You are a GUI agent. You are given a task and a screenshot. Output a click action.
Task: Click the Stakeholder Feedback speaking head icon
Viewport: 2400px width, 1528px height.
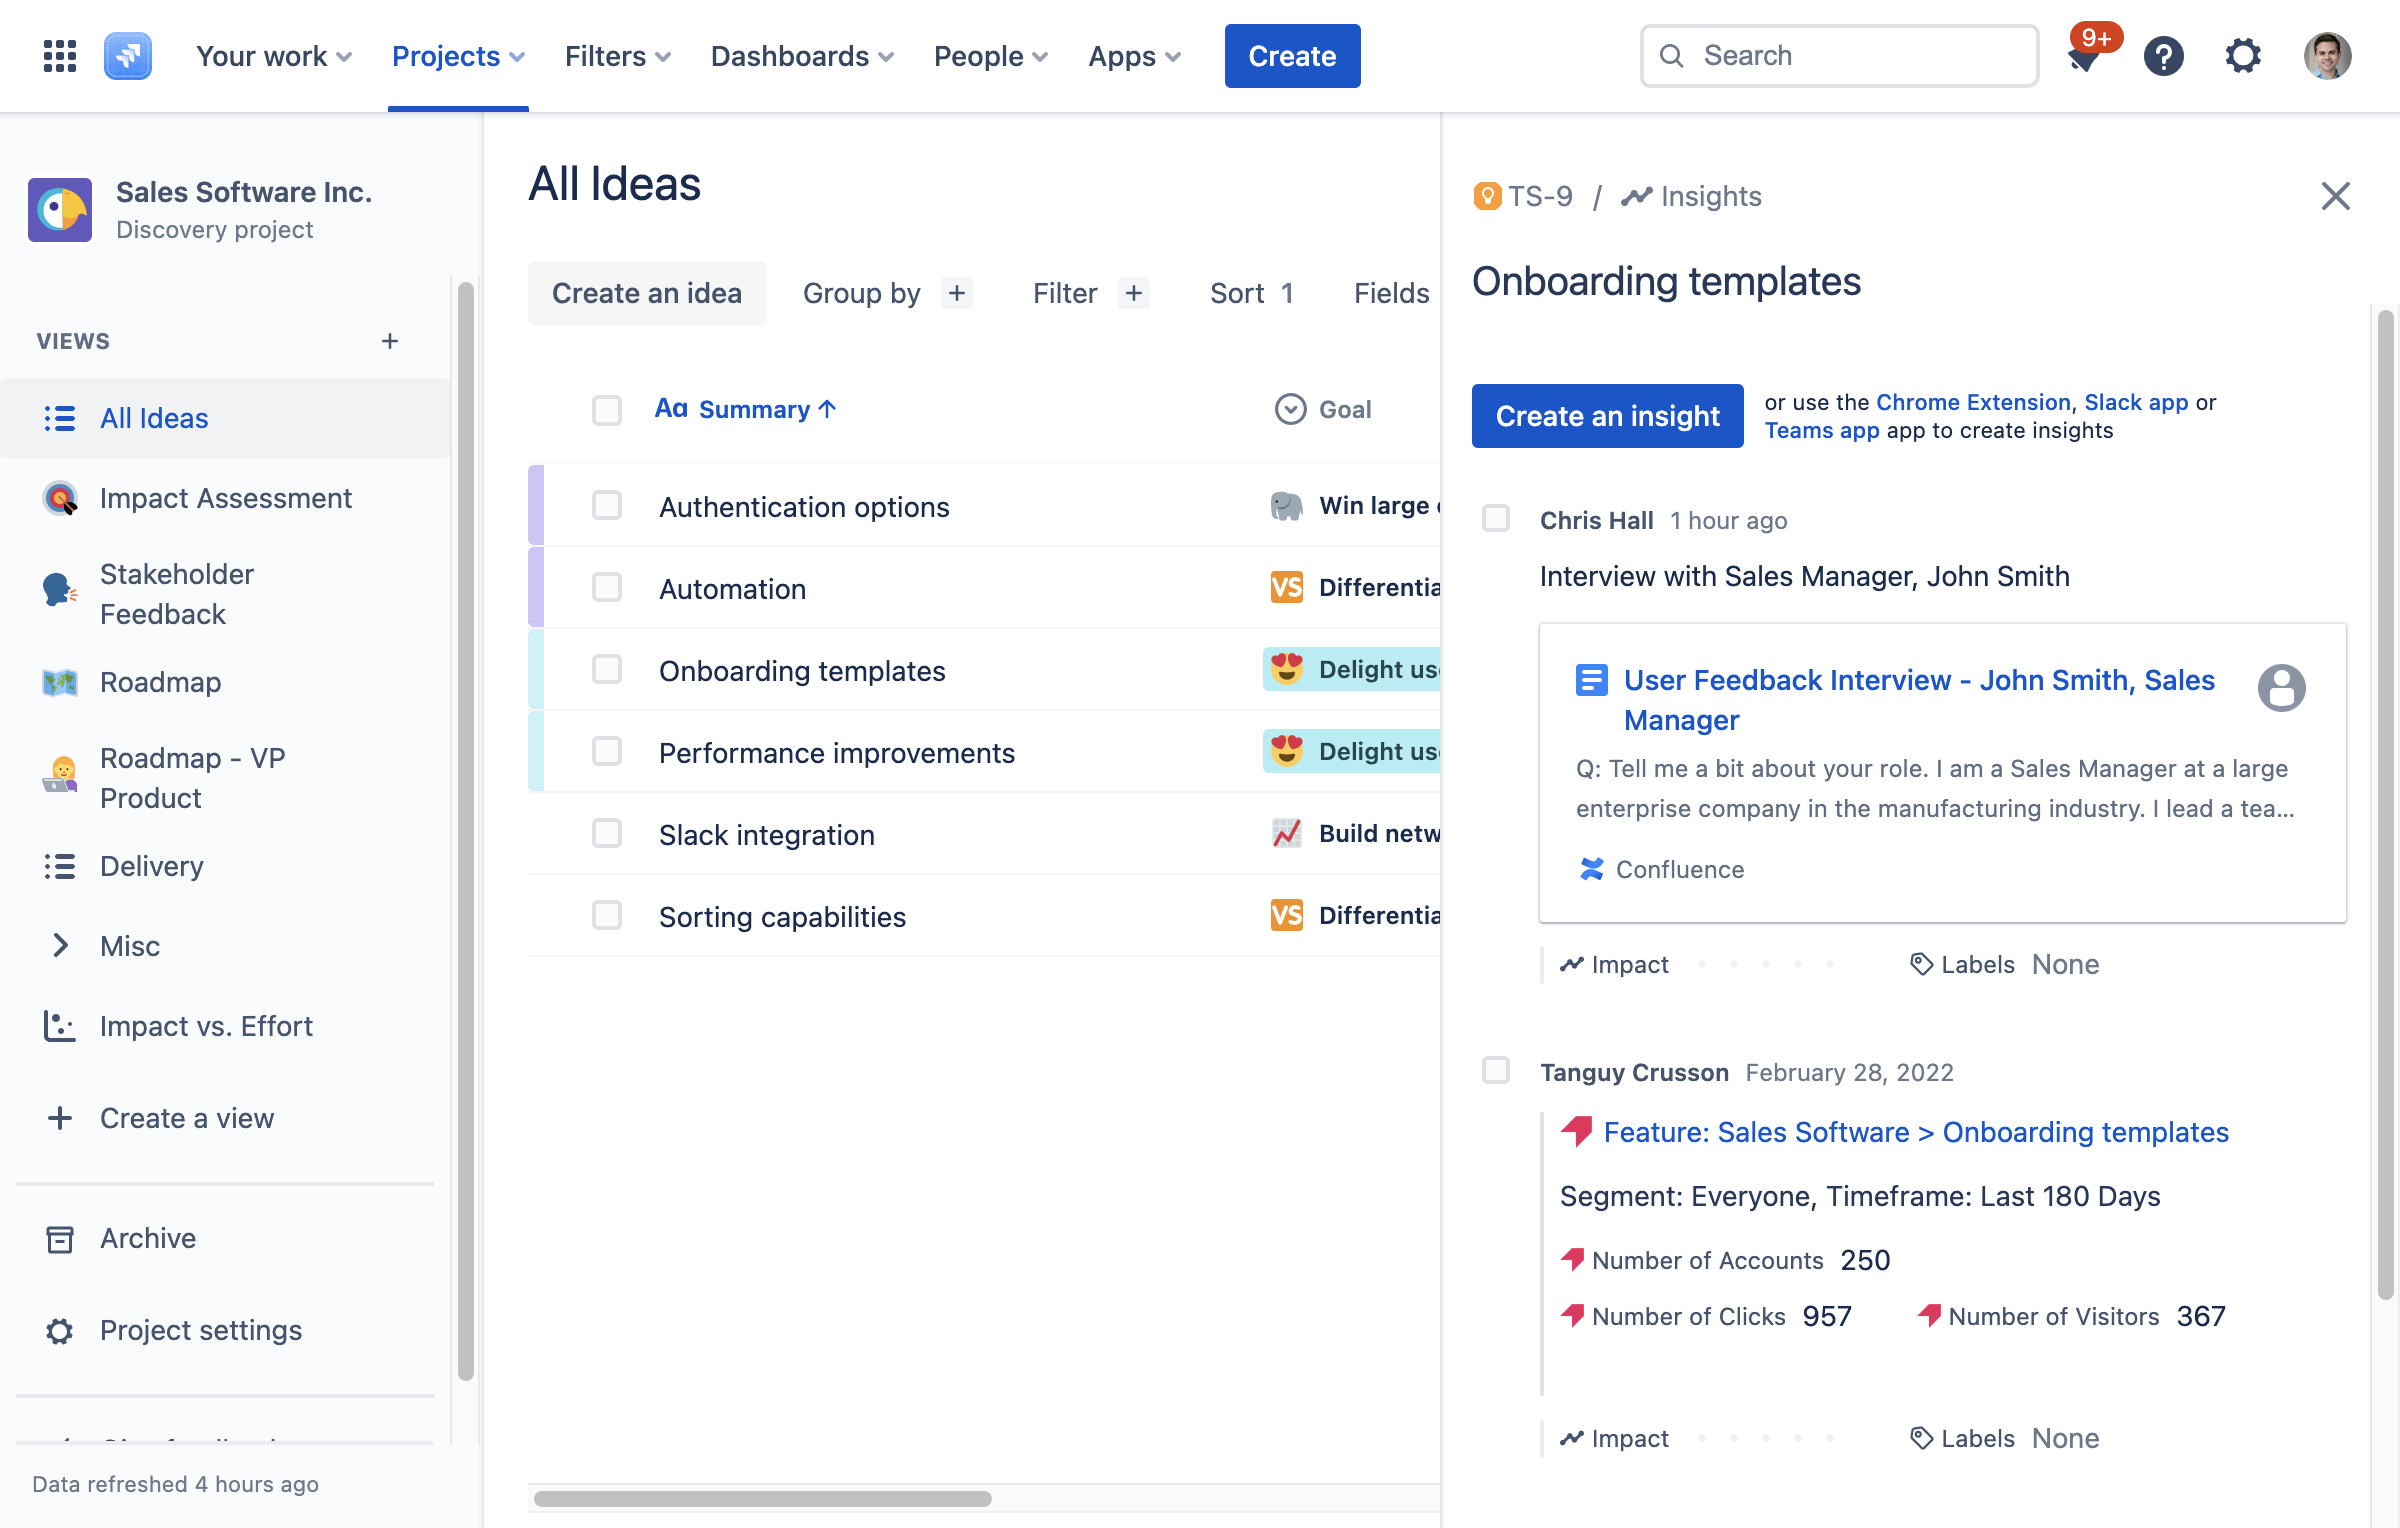pyautogui.click(x=60, y=590)
